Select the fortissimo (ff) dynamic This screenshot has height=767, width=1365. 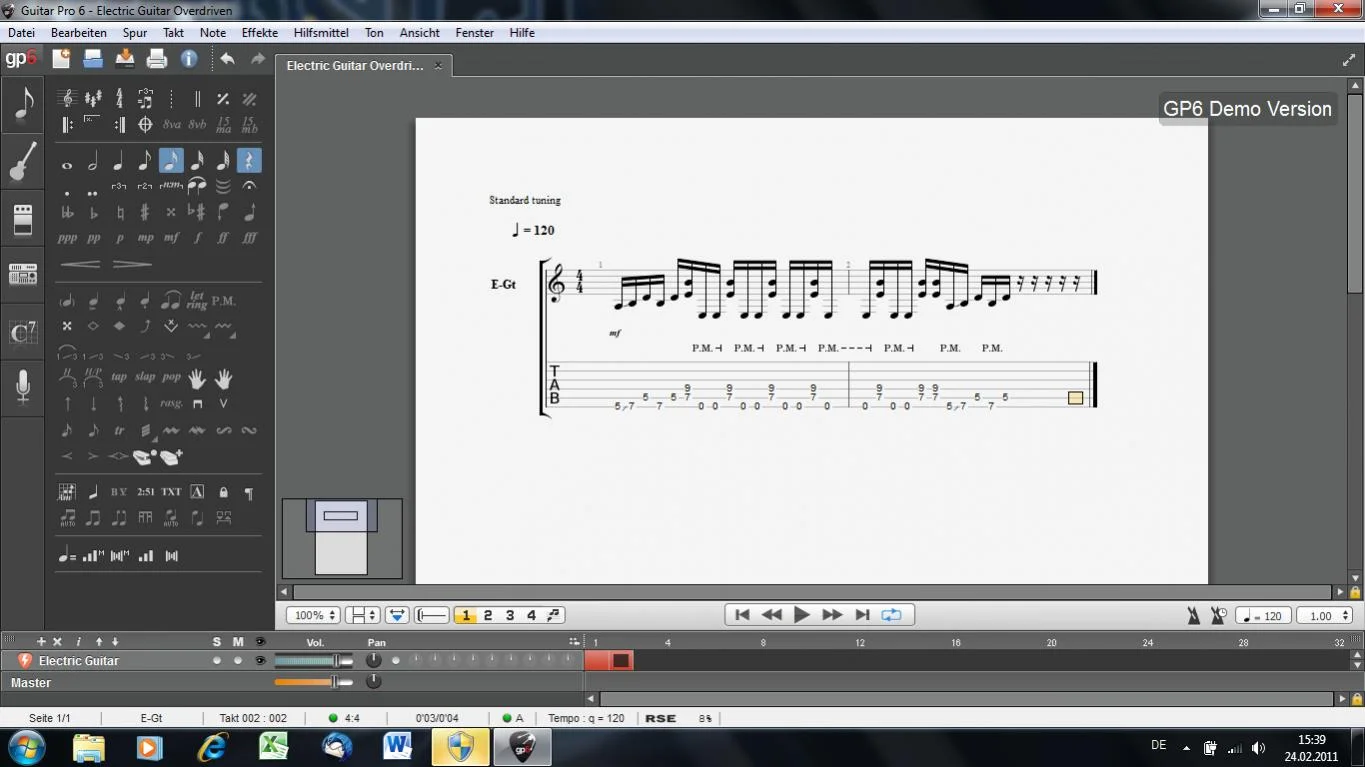[223, 238]
